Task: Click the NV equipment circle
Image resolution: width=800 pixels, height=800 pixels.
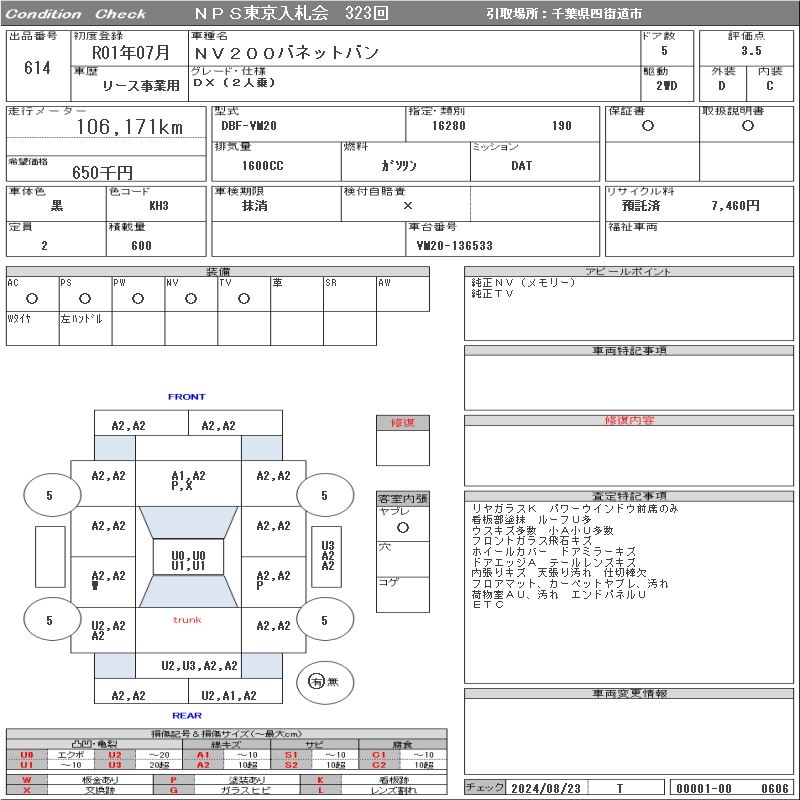Action: coord(191,298)
